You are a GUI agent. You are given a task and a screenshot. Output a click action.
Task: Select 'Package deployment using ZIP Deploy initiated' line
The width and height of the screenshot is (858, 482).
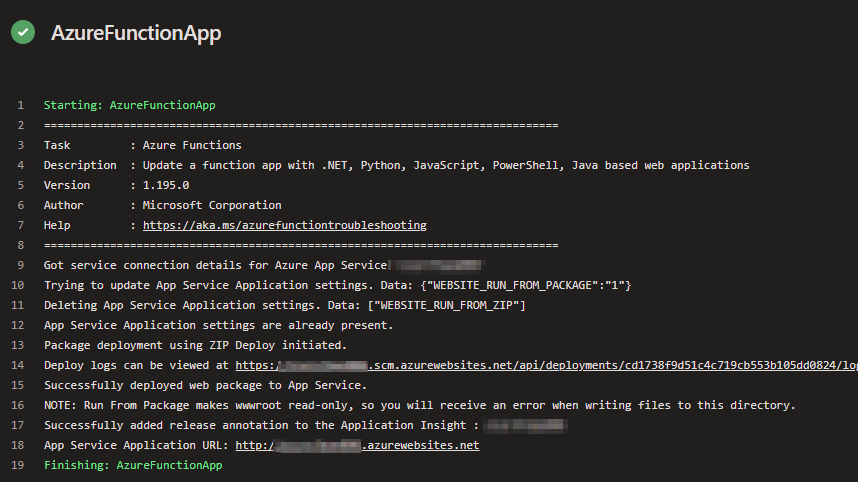coord(195,345)
